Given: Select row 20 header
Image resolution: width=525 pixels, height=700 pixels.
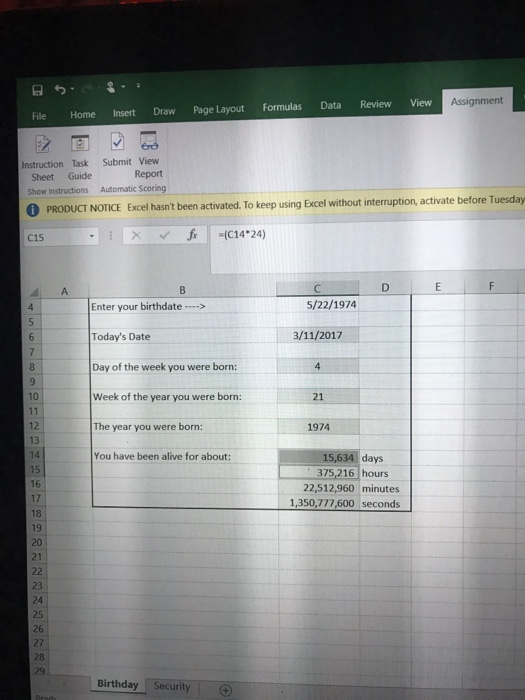Looking at the screenshot, I should (x=37, y=542).
